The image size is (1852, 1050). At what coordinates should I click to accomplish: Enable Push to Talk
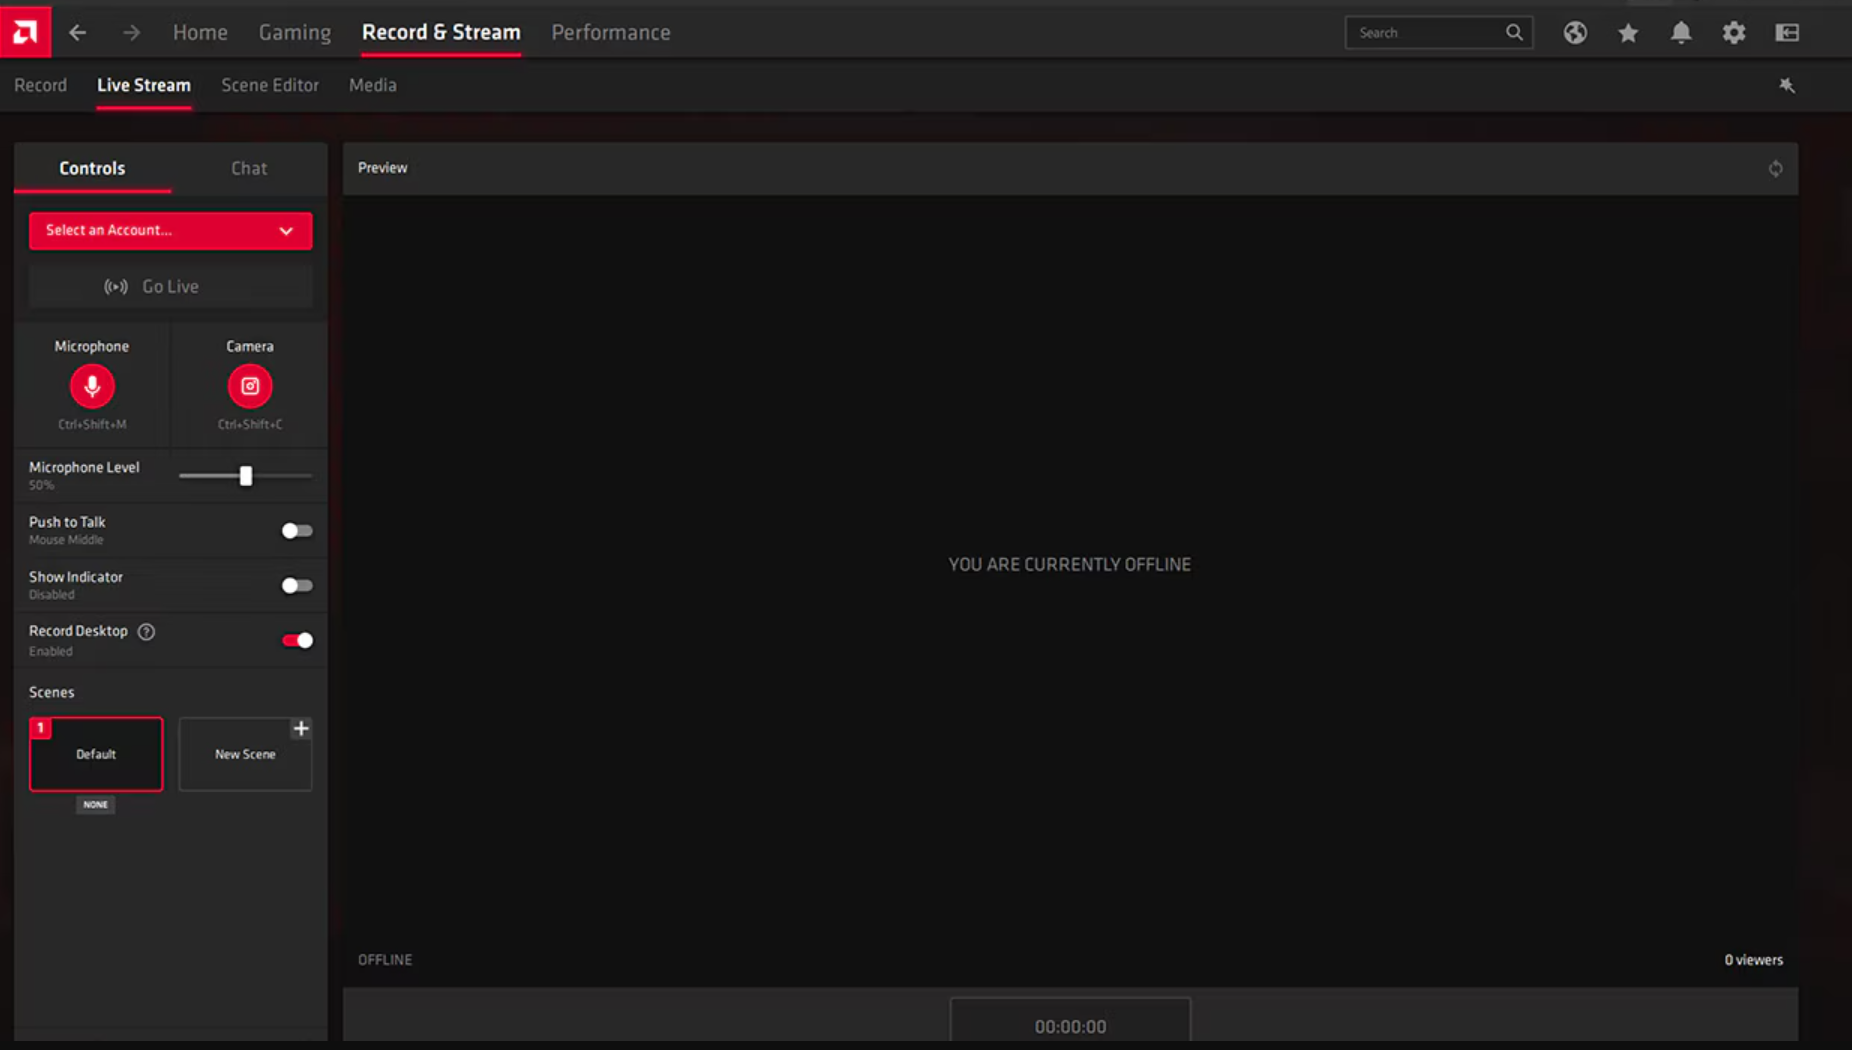(x=296, y=530)
